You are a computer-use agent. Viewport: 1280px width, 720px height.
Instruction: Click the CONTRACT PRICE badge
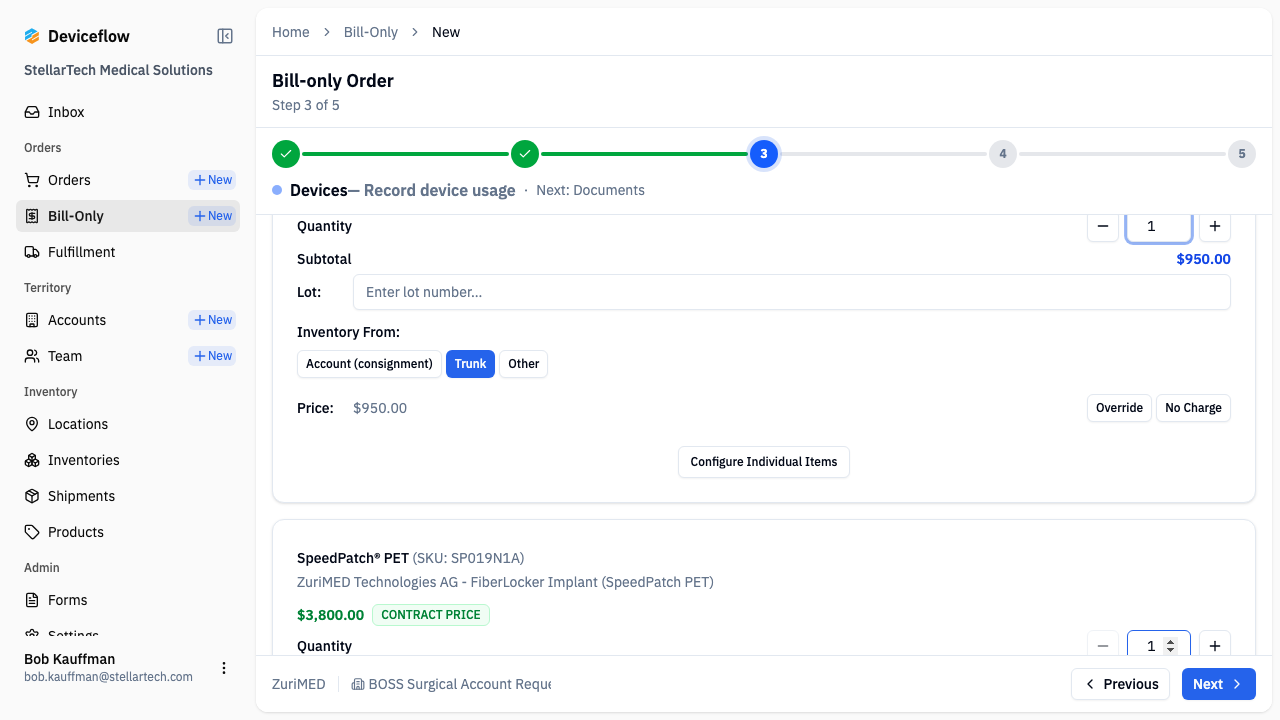coord(431,615)
